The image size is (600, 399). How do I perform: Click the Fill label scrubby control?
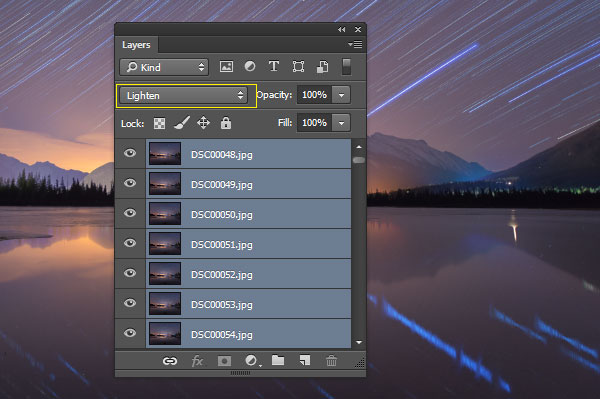(x=285, y=123)
